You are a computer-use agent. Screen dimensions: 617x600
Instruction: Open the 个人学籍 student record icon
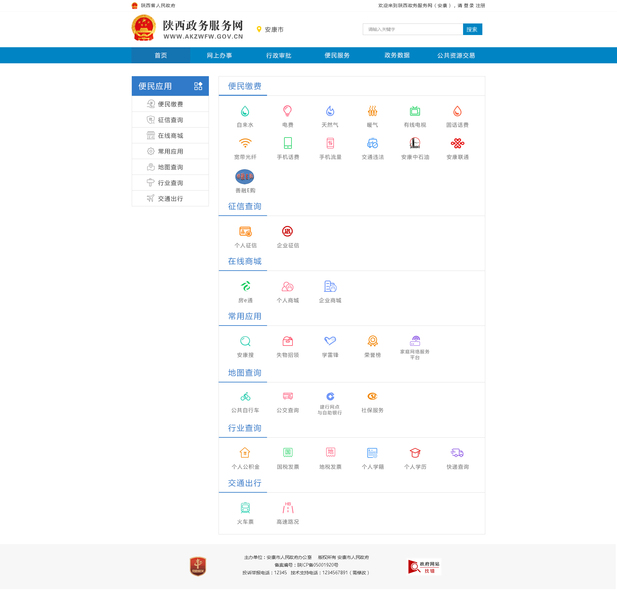(x=372, y=453)
